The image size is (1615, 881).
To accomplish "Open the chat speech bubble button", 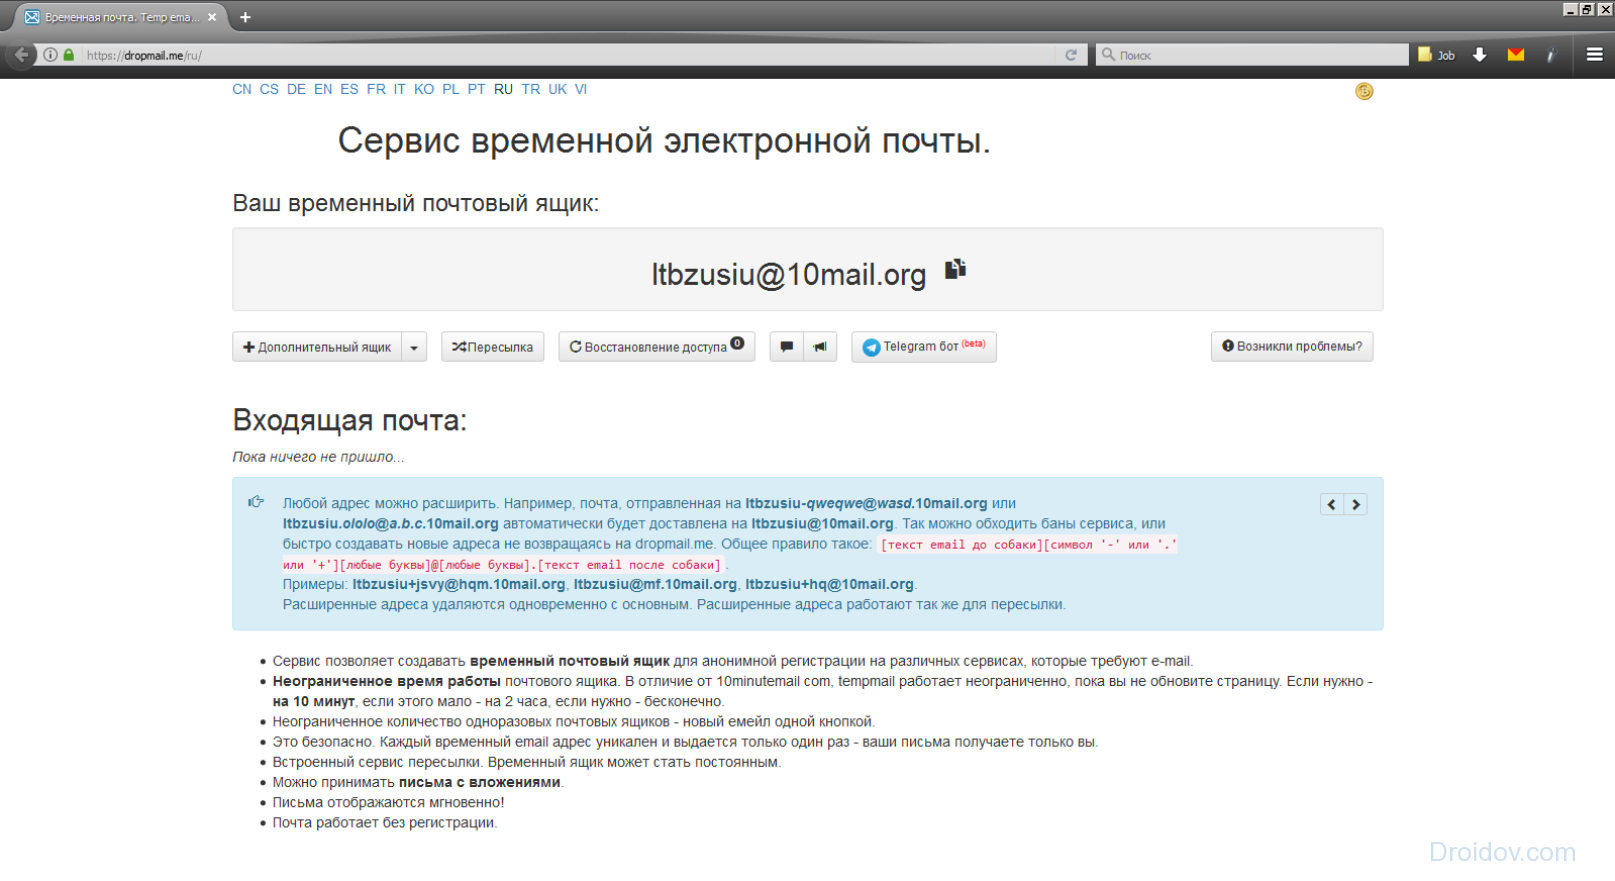I will [787, 347].
